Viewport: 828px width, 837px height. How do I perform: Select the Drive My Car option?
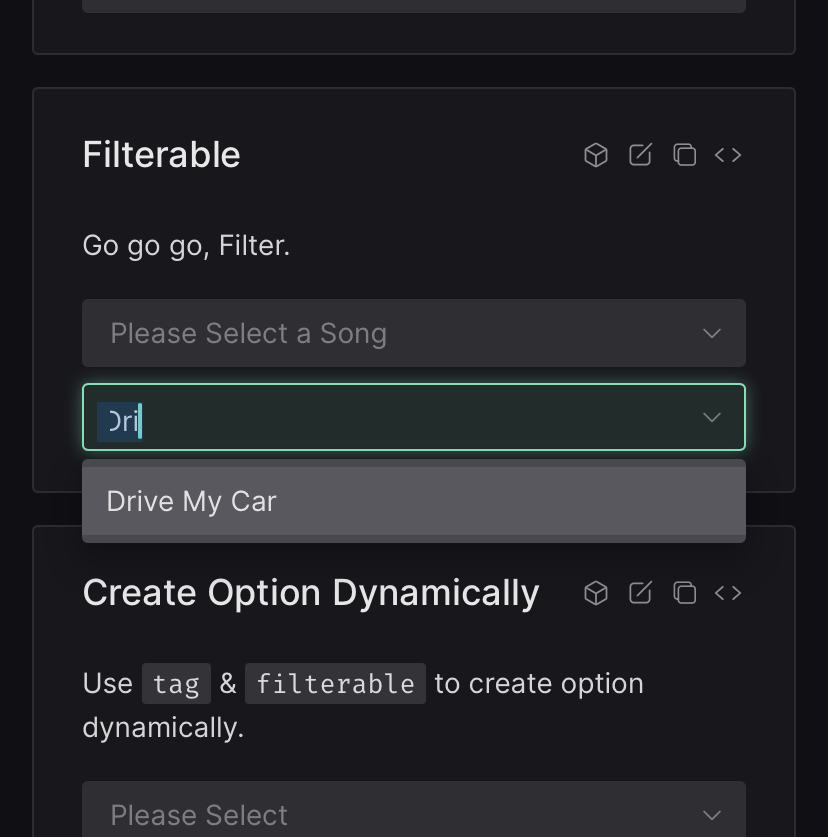(190, 501)
